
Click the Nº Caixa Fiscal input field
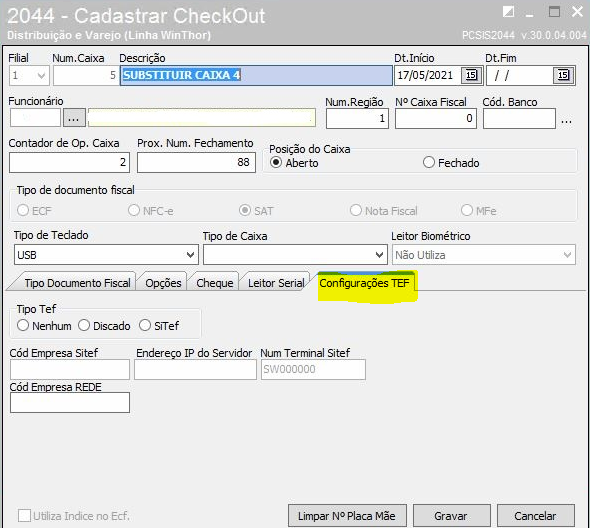(x=436, y=119)
